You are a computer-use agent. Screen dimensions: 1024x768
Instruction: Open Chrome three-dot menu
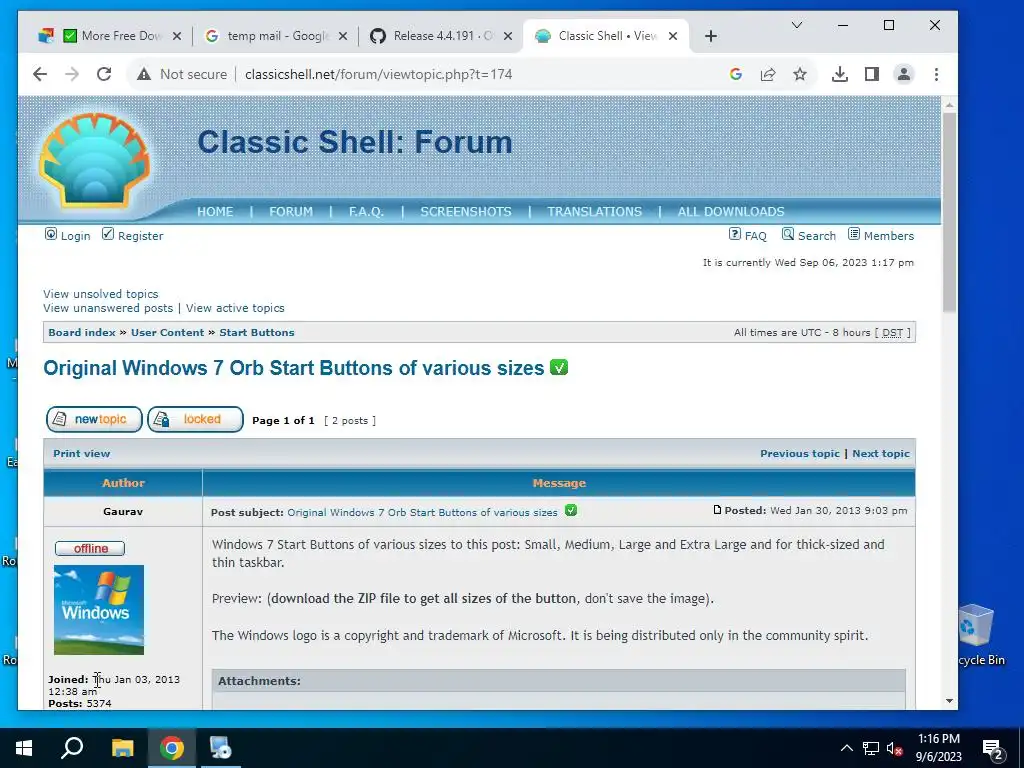pos(936,74)
